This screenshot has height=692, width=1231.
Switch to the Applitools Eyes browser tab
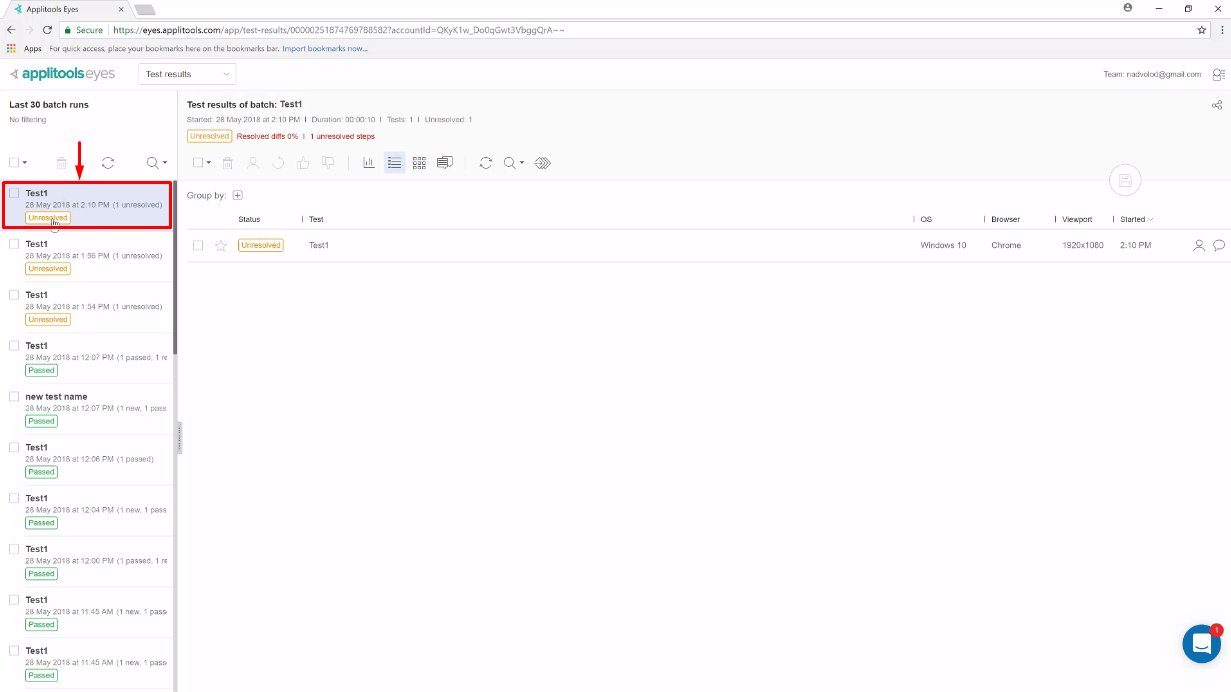pyautogui.click(x=68, y=9)
